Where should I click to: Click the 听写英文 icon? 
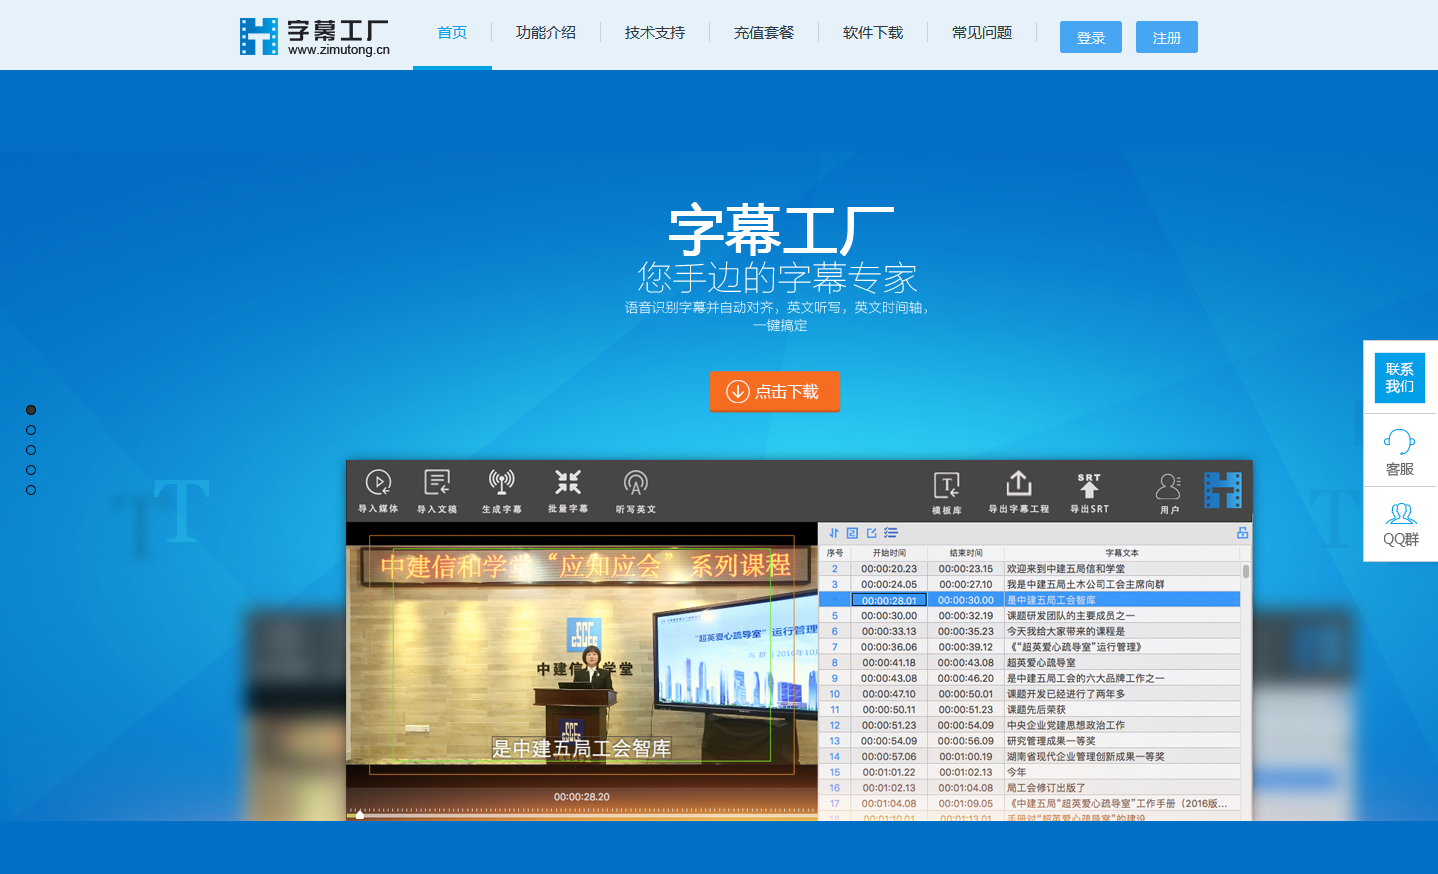[636, 490]
